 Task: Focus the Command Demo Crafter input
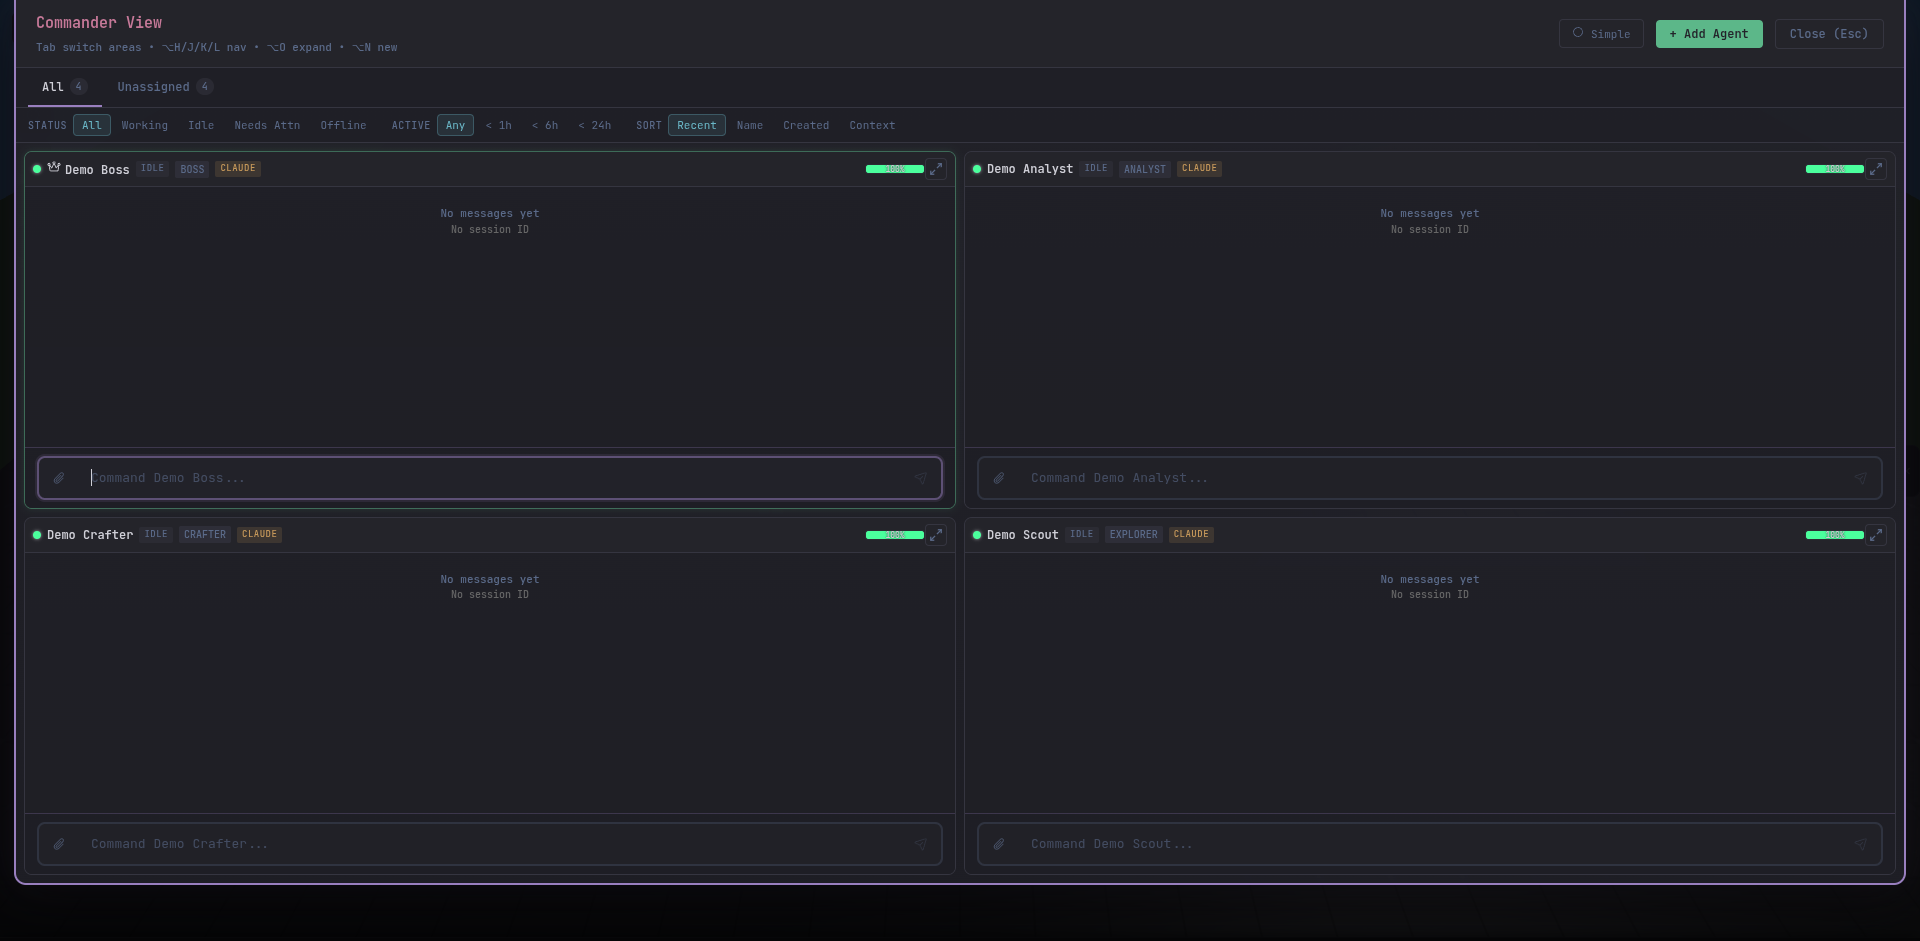[x=490, y=844]
